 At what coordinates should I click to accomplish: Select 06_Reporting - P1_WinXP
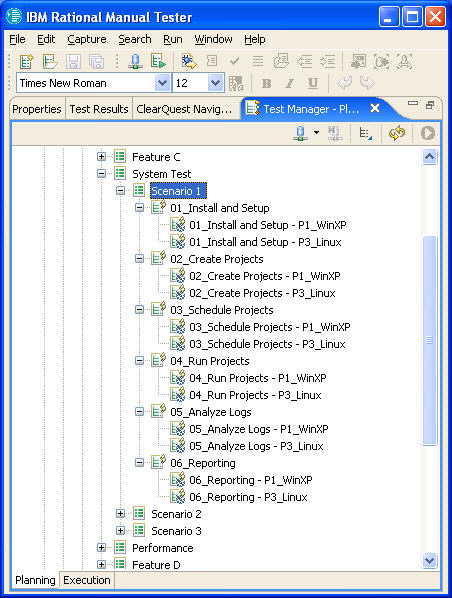click(251, 480)
